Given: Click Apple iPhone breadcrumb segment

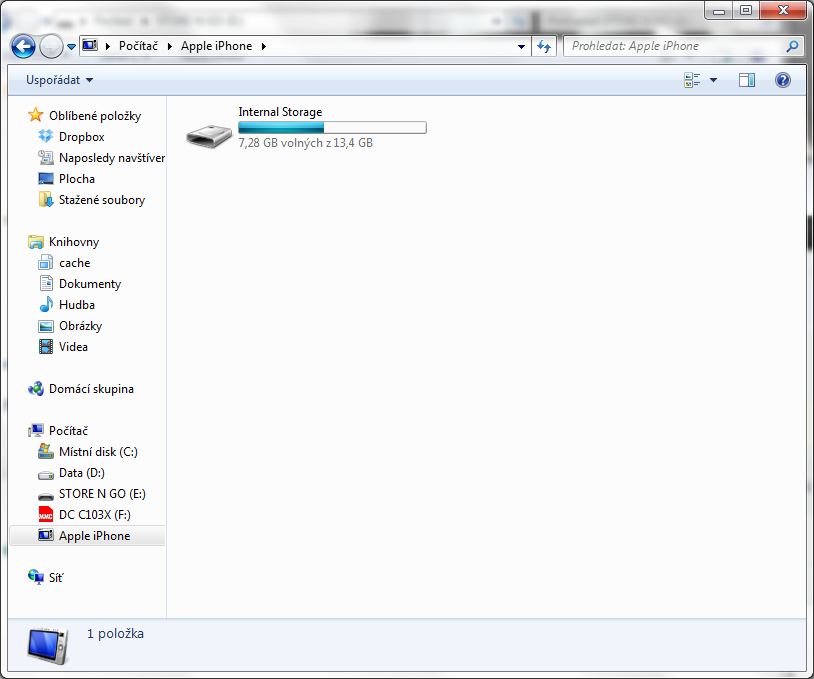Looking at the screenshot, I should (x=216, y=46).
